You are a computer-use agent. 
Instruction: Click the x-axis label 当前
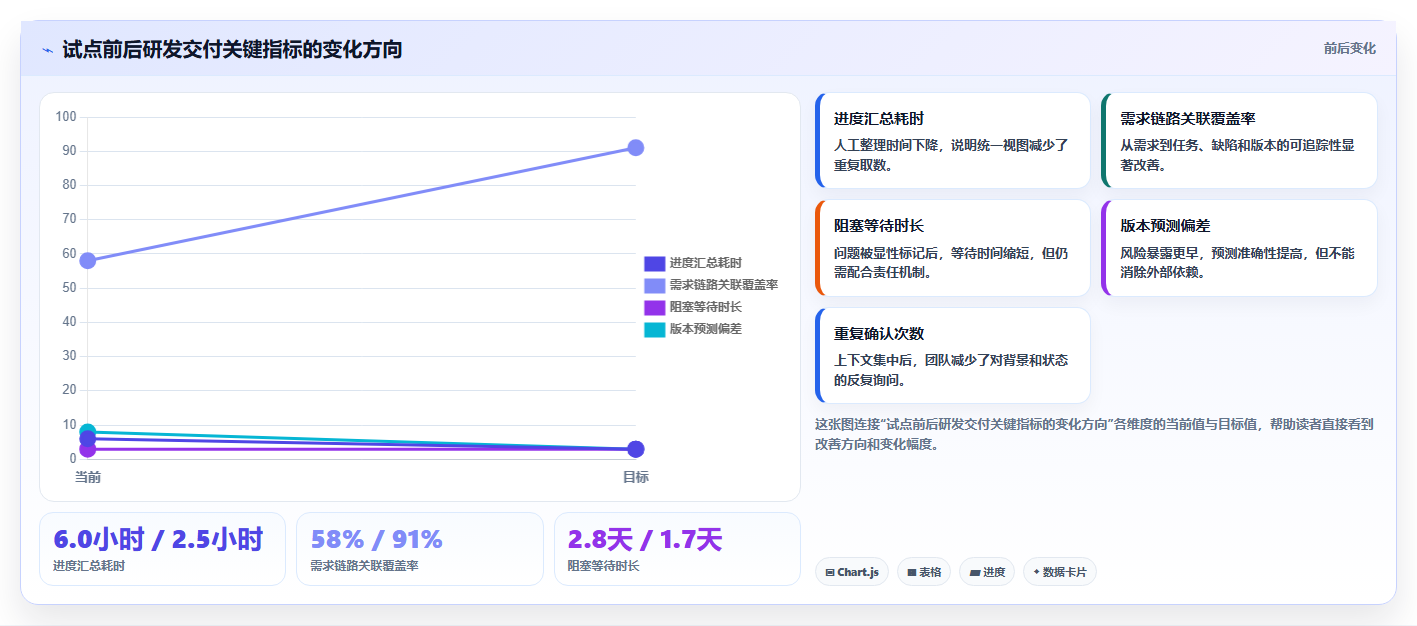(x=88, y=477)
